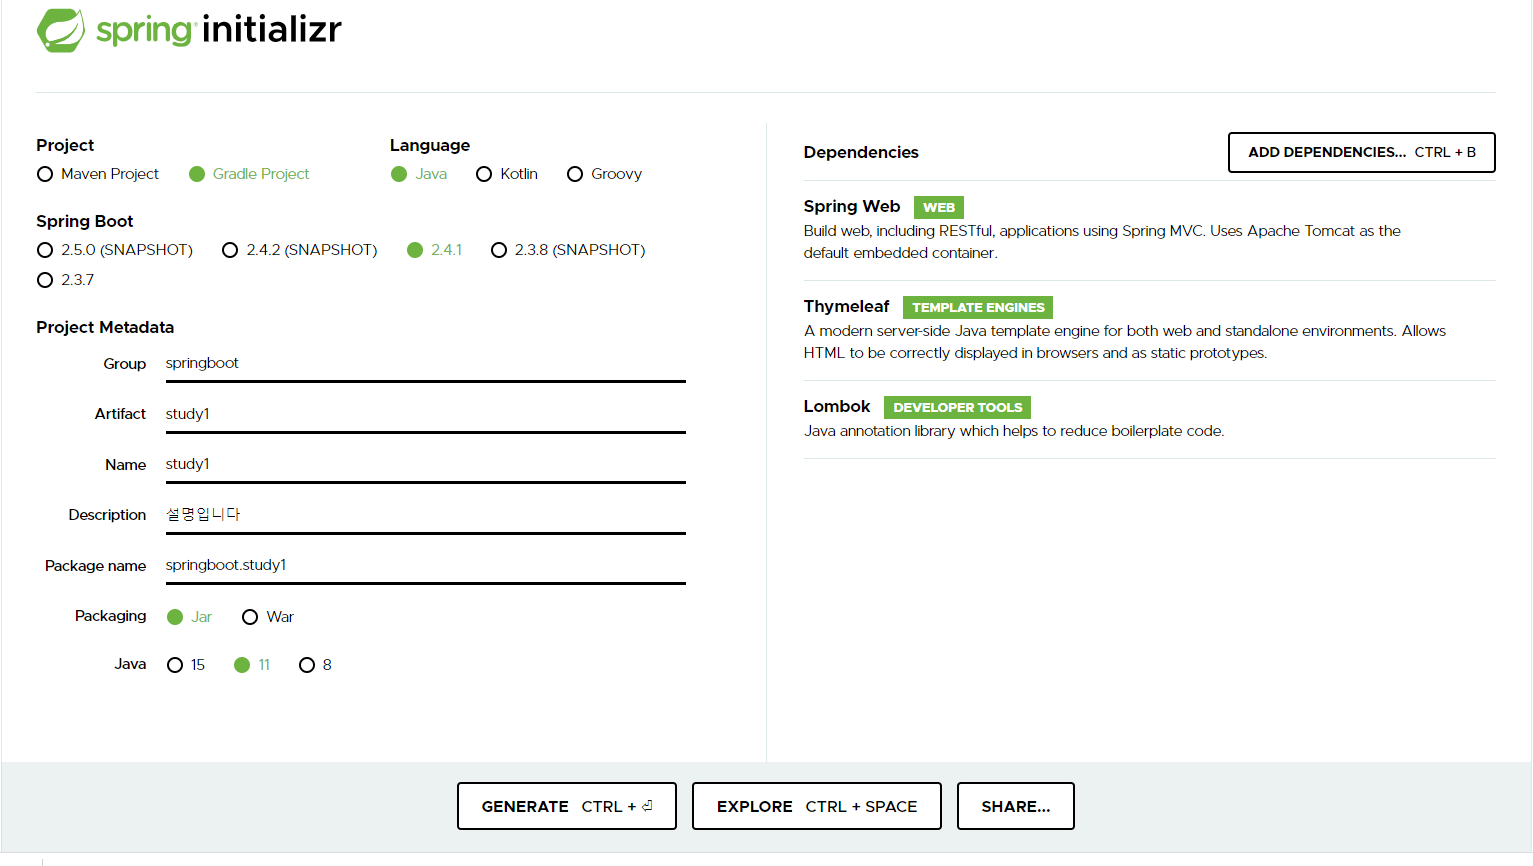Edit the Name input field
Image resolution: width=1533 pixels, height=866 pixels.
pyautogui.click(x=425, y=465)
